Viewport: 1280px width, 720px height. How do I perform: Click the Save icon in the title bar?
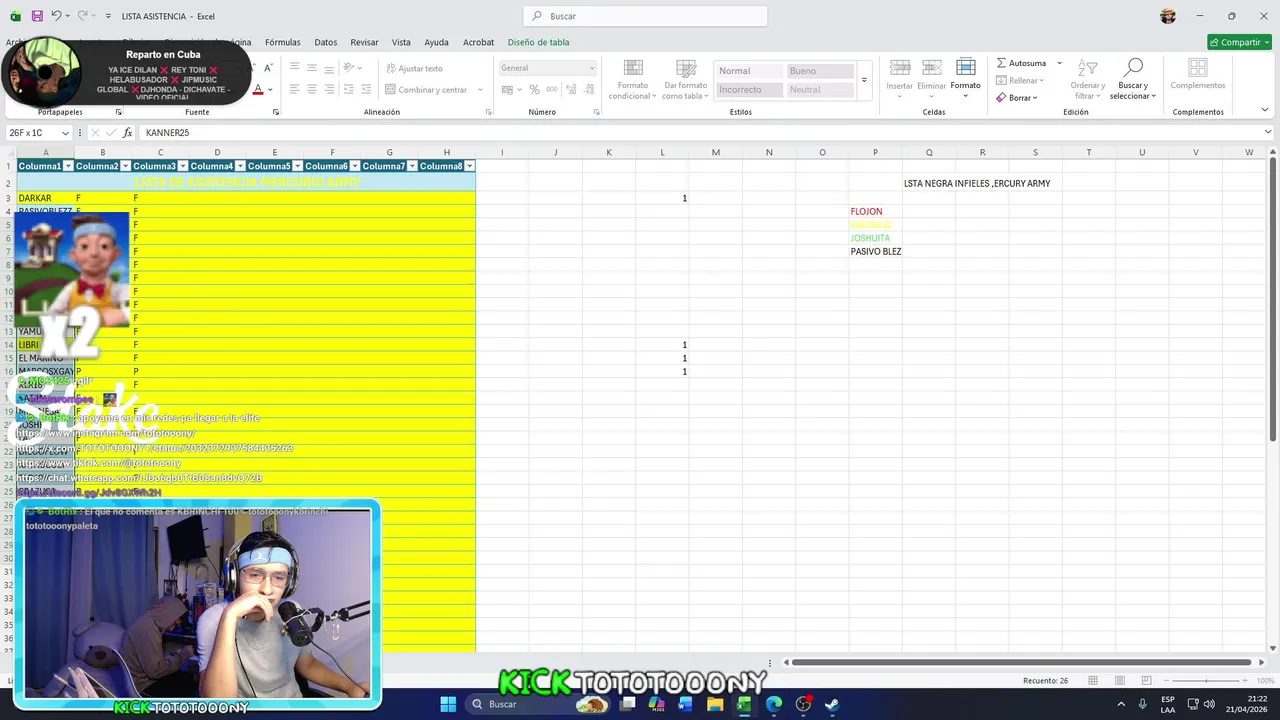(37, 16)
